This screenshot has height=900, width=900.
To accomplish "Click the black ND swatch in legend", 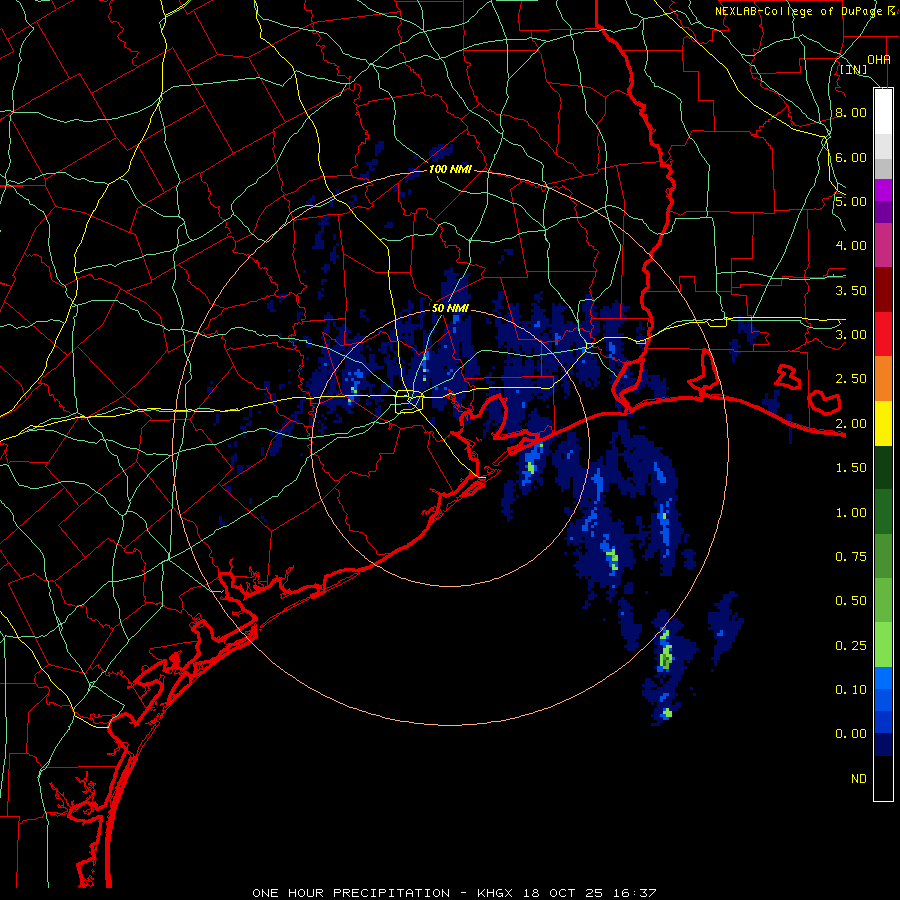I will tap(883, 778).
